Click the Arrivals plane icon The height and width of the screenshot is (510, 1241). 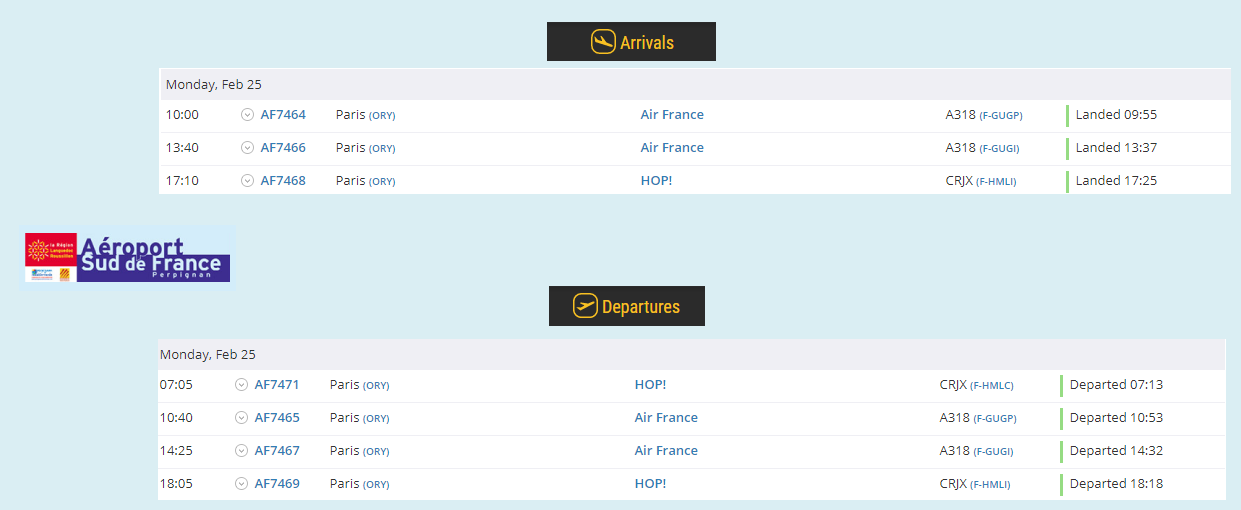(603, 42)
